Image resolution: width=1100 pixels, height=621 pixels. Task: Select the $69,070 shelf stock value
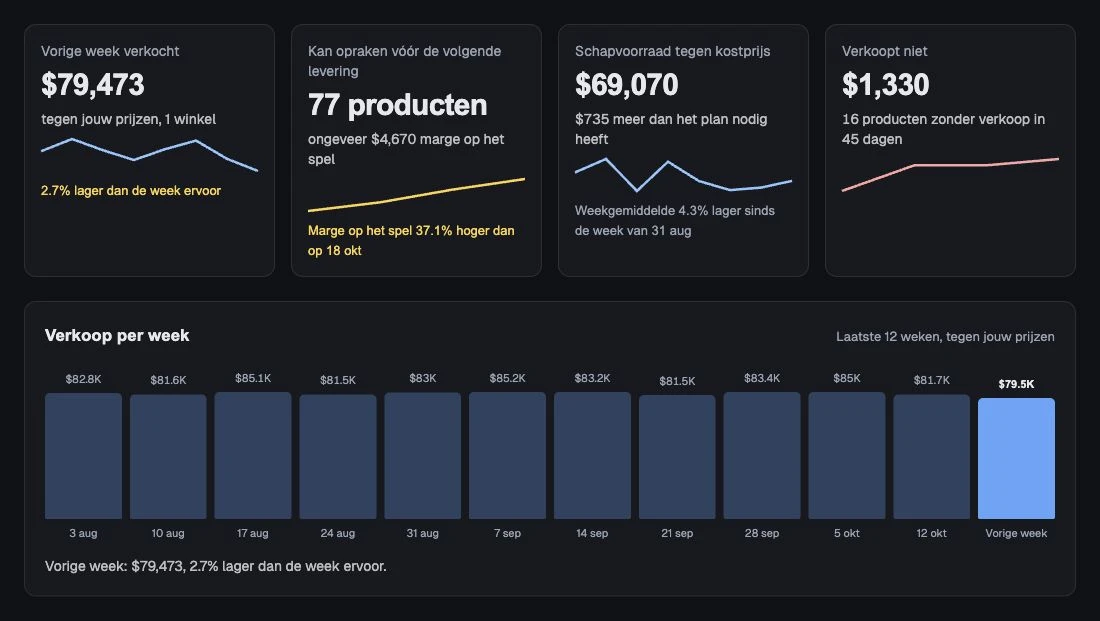pos(626,85)
